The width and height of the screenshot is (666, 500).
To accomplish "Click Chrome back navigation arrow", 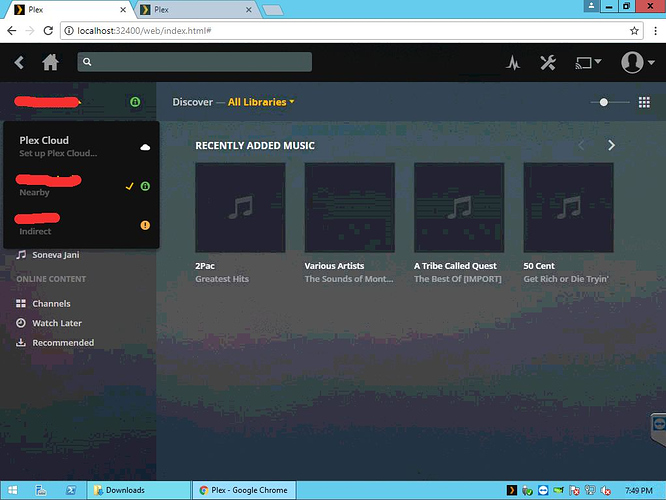I will [11, 31].
